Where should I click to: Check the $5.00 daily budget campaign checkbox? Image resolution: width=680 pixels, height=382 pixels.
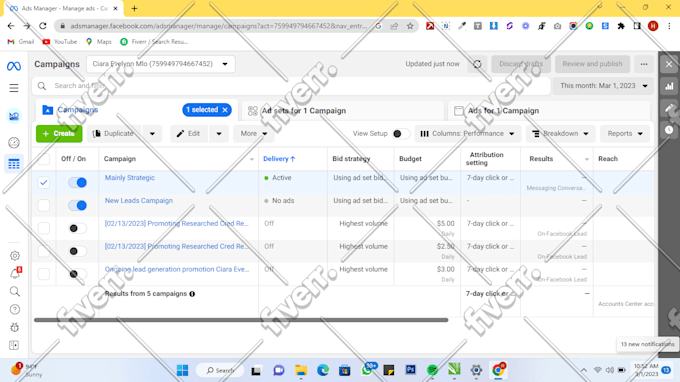coord(44,228)
